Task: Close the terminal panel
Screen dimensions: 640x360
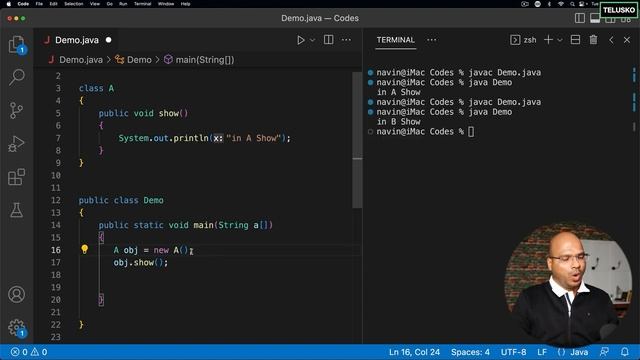Action: [x=627, y=40]
